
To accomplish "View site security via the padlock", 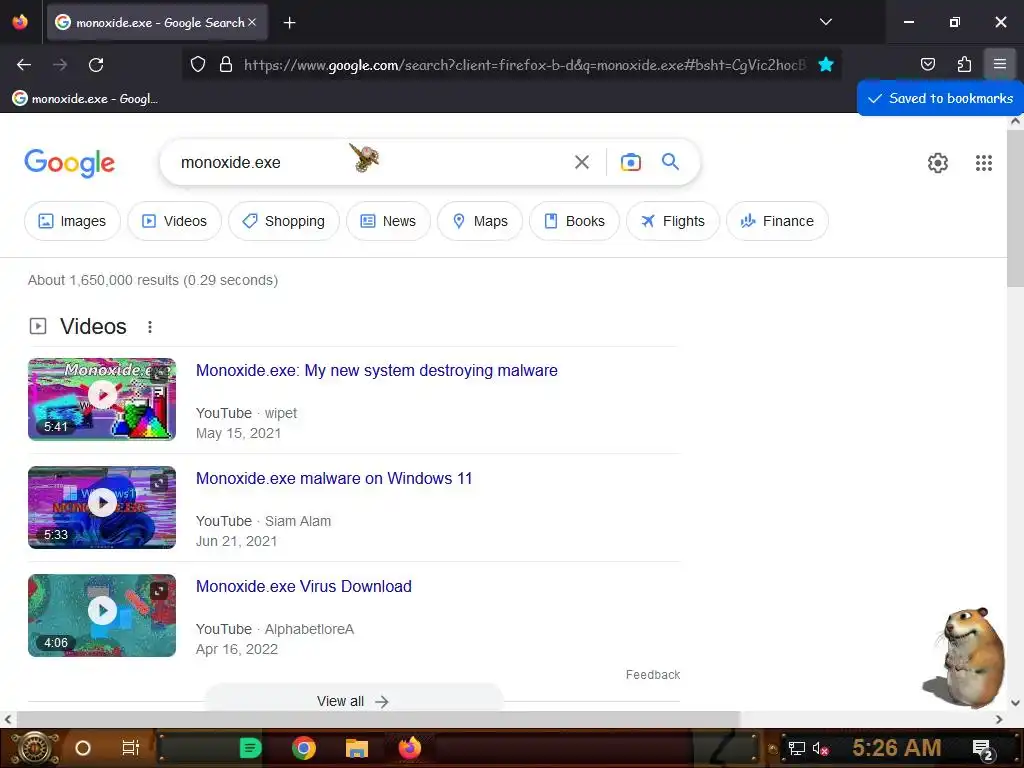I will pos(226,64).
